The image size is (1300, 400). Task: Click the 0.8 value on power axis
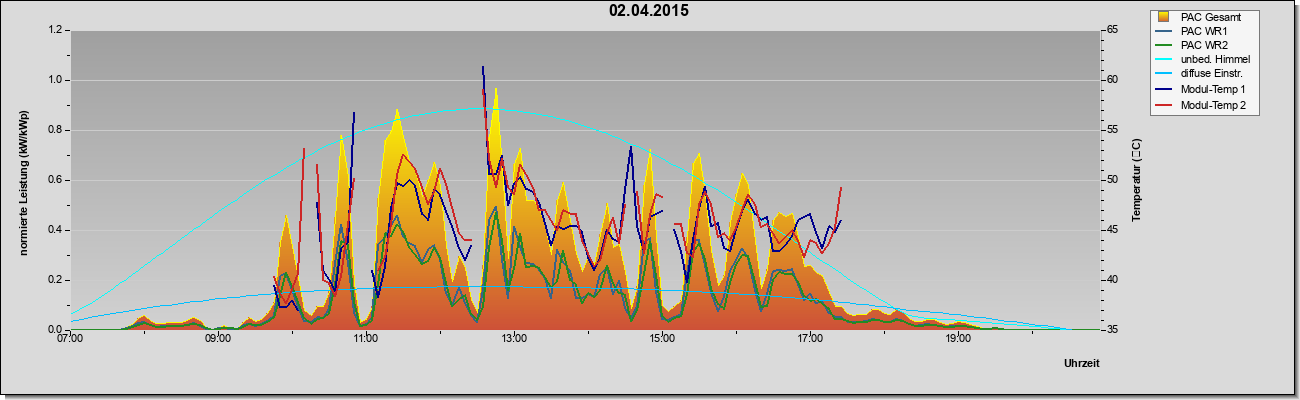(x=56, y=130)
